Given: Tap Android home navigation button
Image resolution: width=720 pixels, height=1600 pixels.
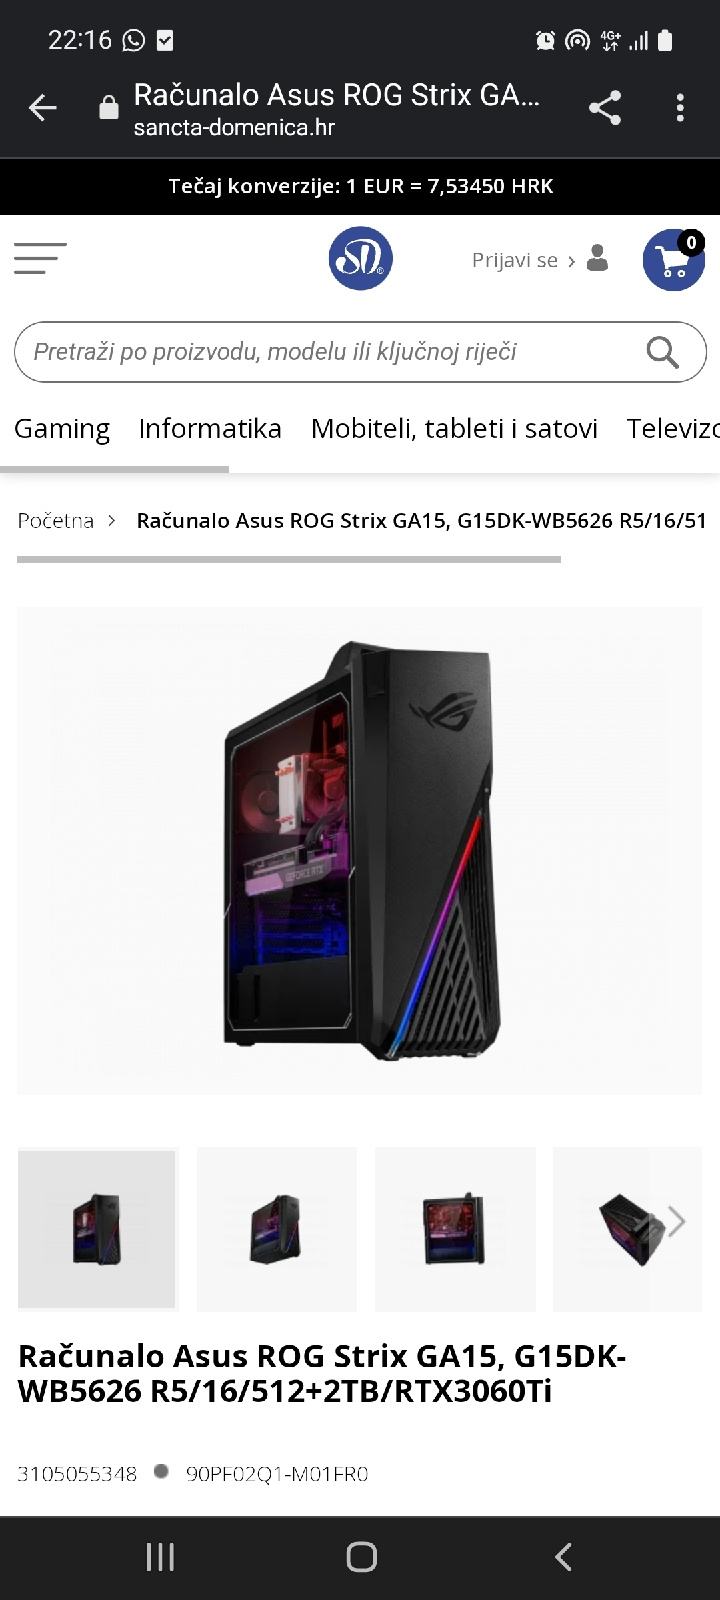Looking at the screenshot, I should tap(361, 1556).
